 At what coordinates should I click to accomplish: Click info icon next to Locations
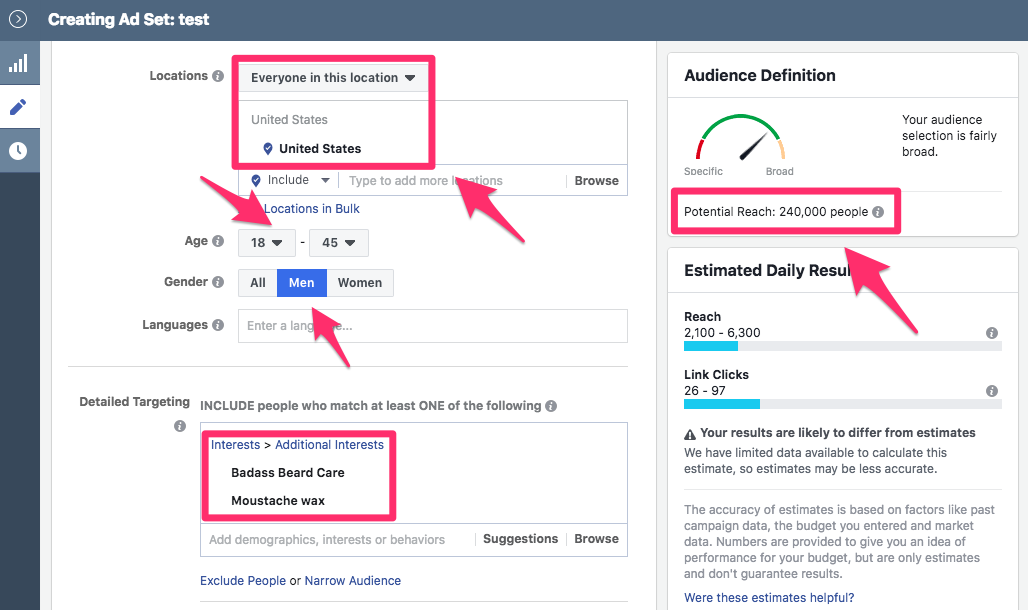pos(218,76)
